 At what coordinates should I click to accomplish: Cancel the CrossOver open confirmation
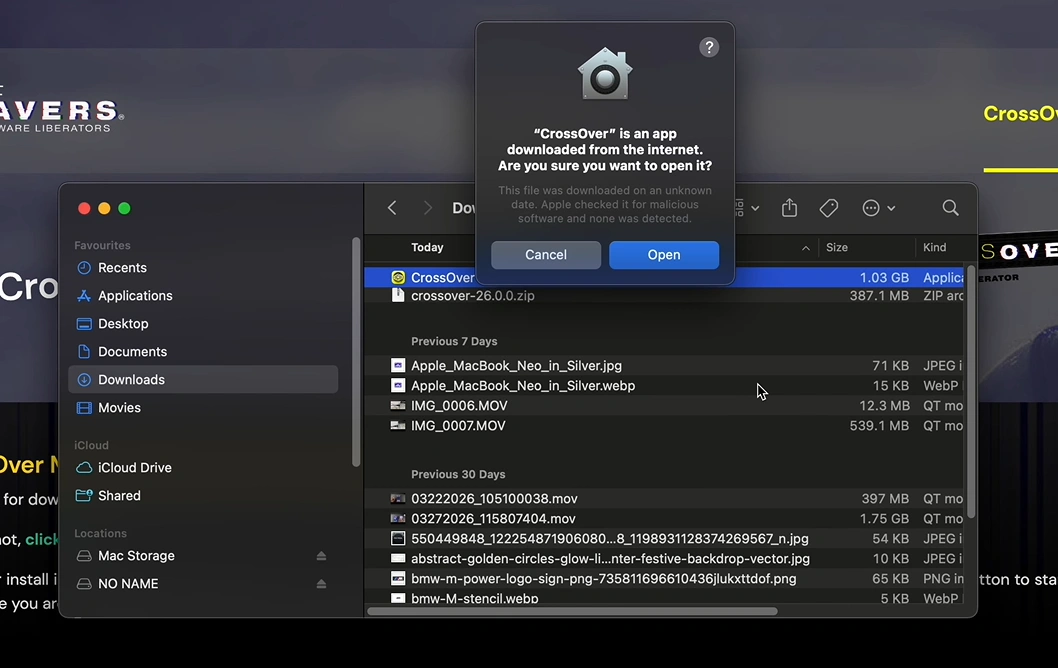pyautogui.click(x=545, y=255)
